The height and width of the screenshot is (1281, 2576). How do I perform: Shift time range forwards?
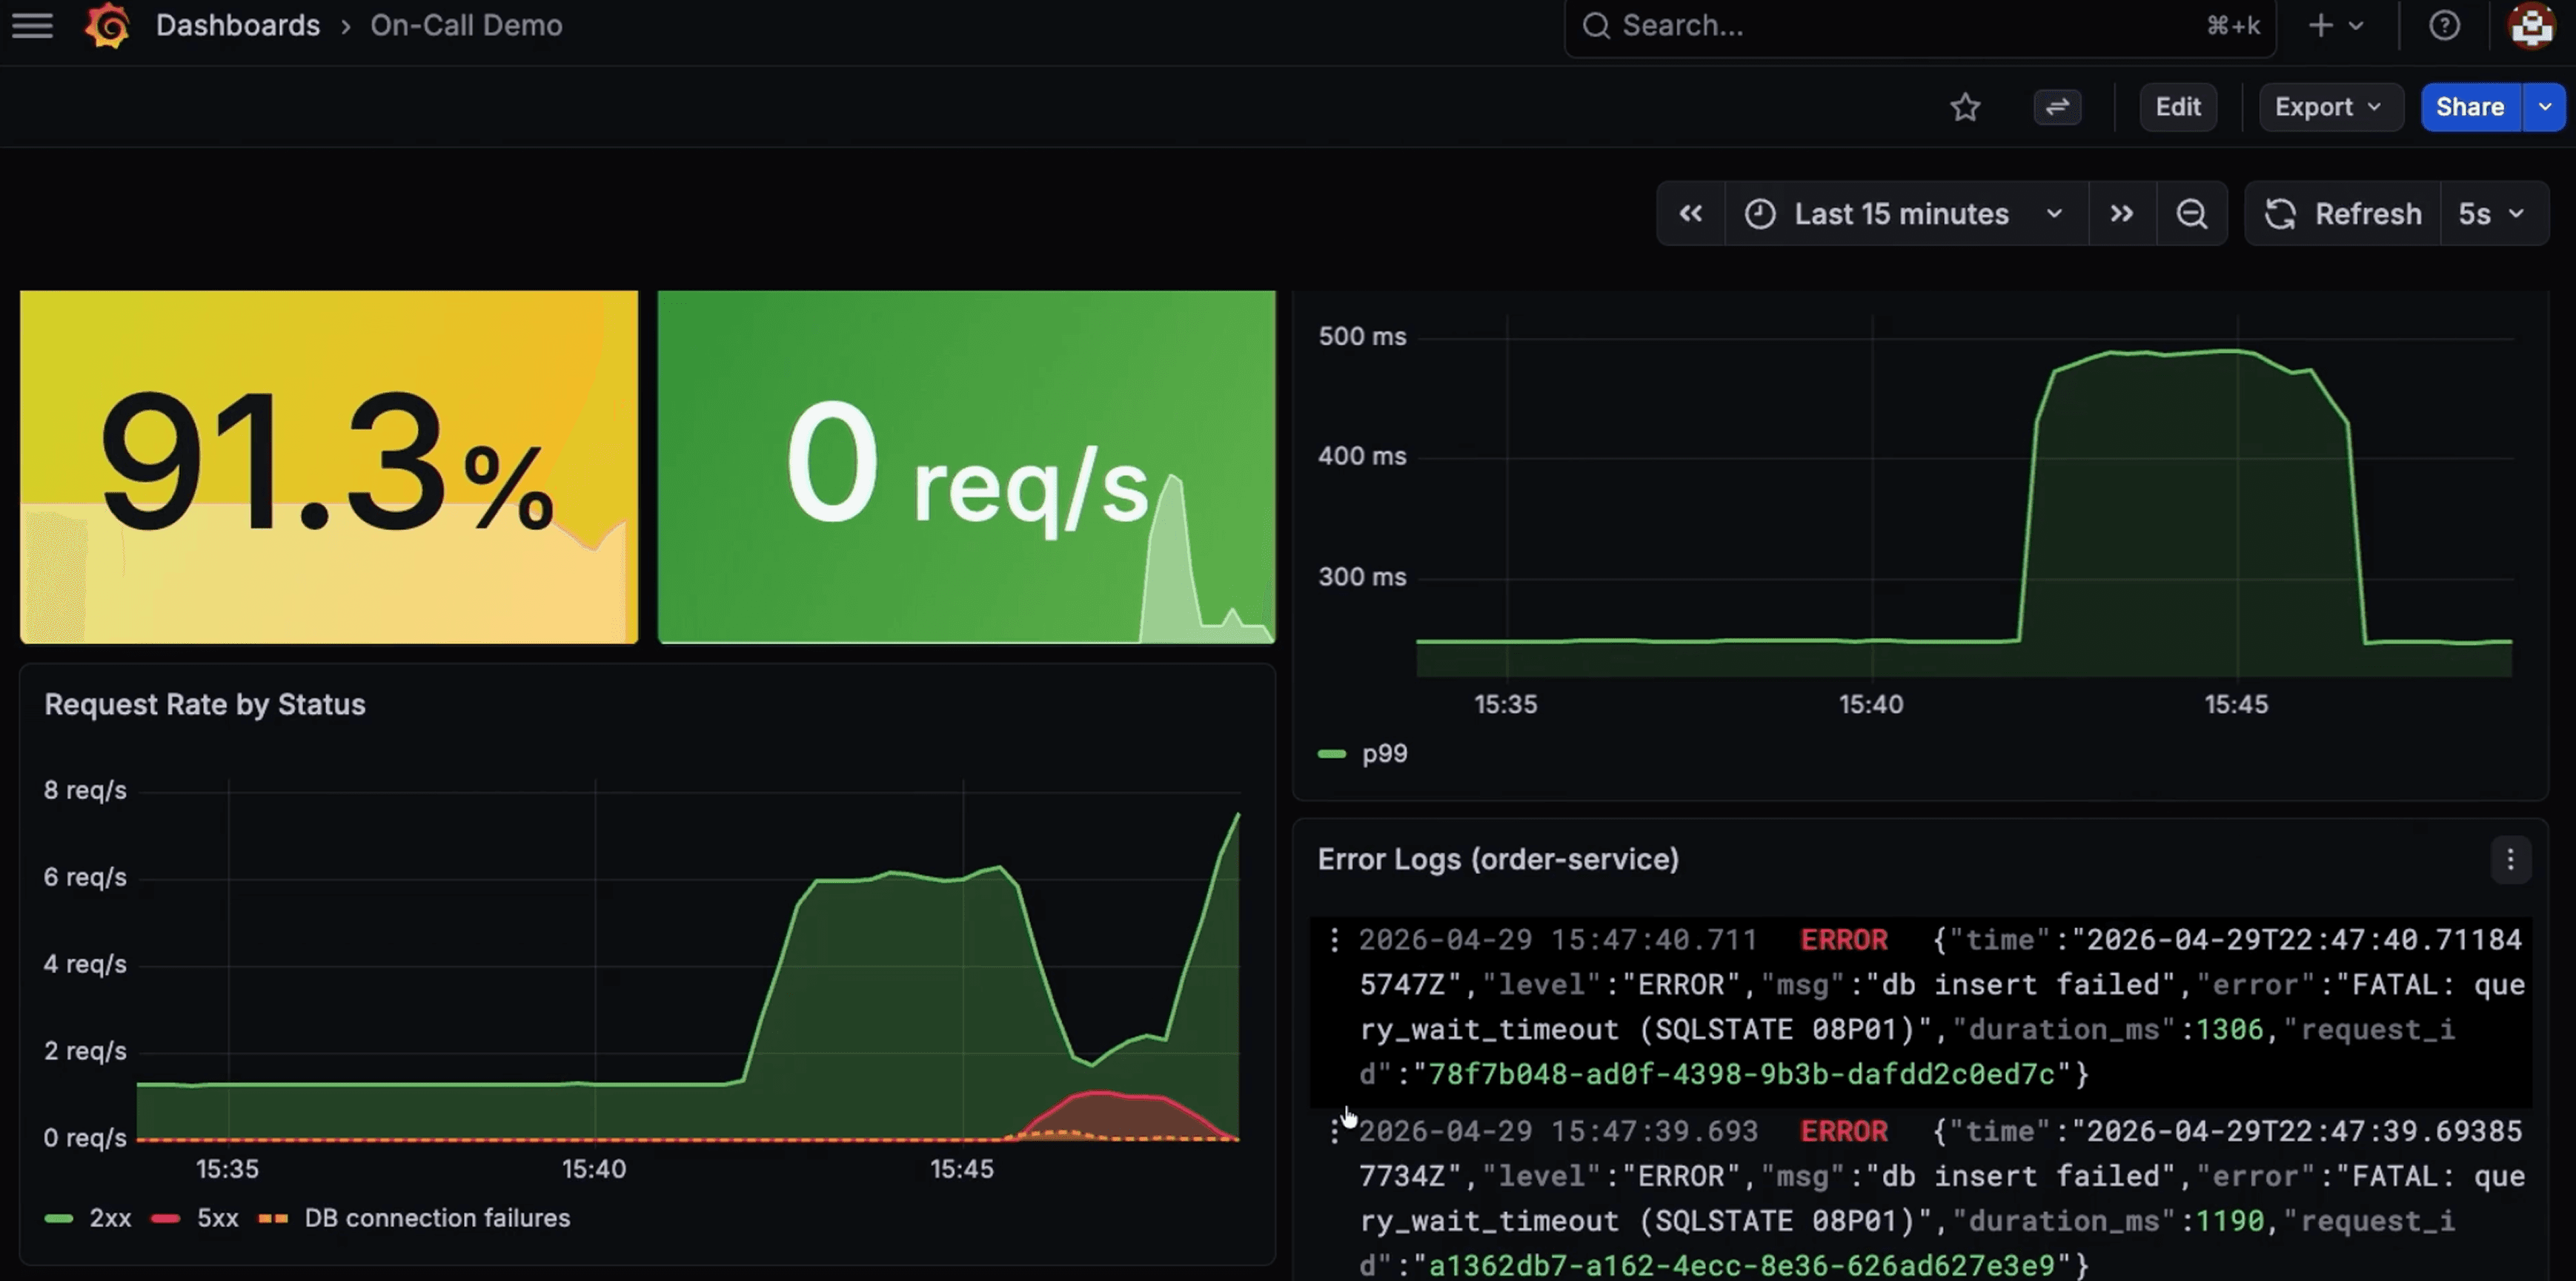click(x=2122, y=213)
